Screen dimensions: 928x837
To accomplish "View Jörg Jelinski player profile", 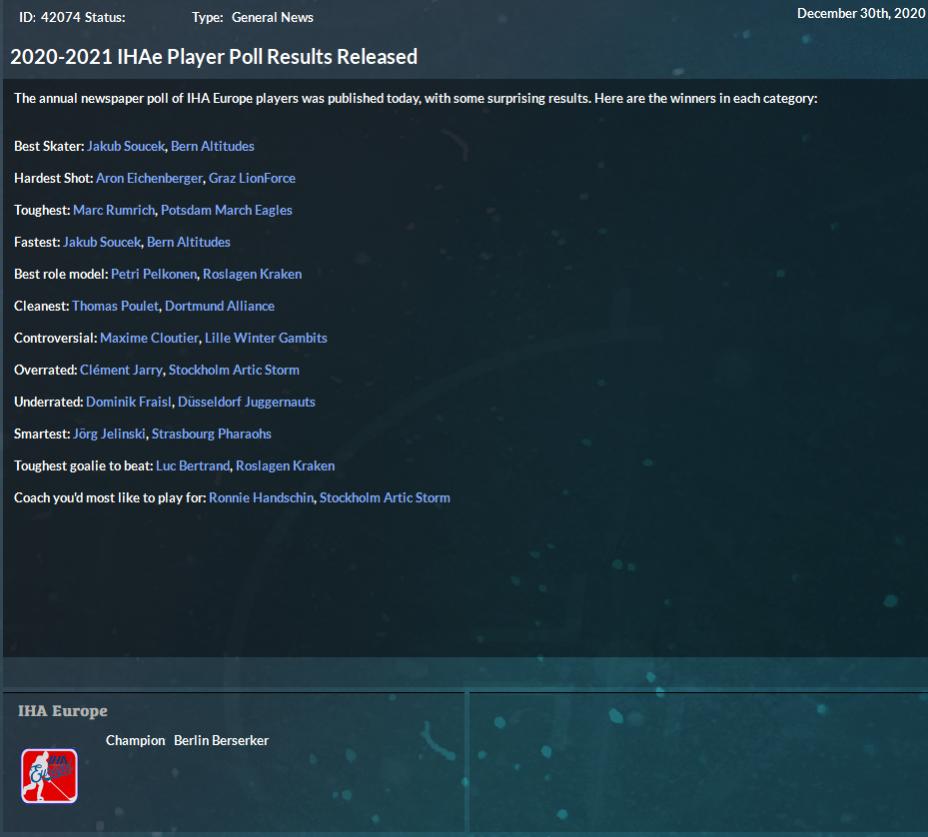I will [109, 434].
